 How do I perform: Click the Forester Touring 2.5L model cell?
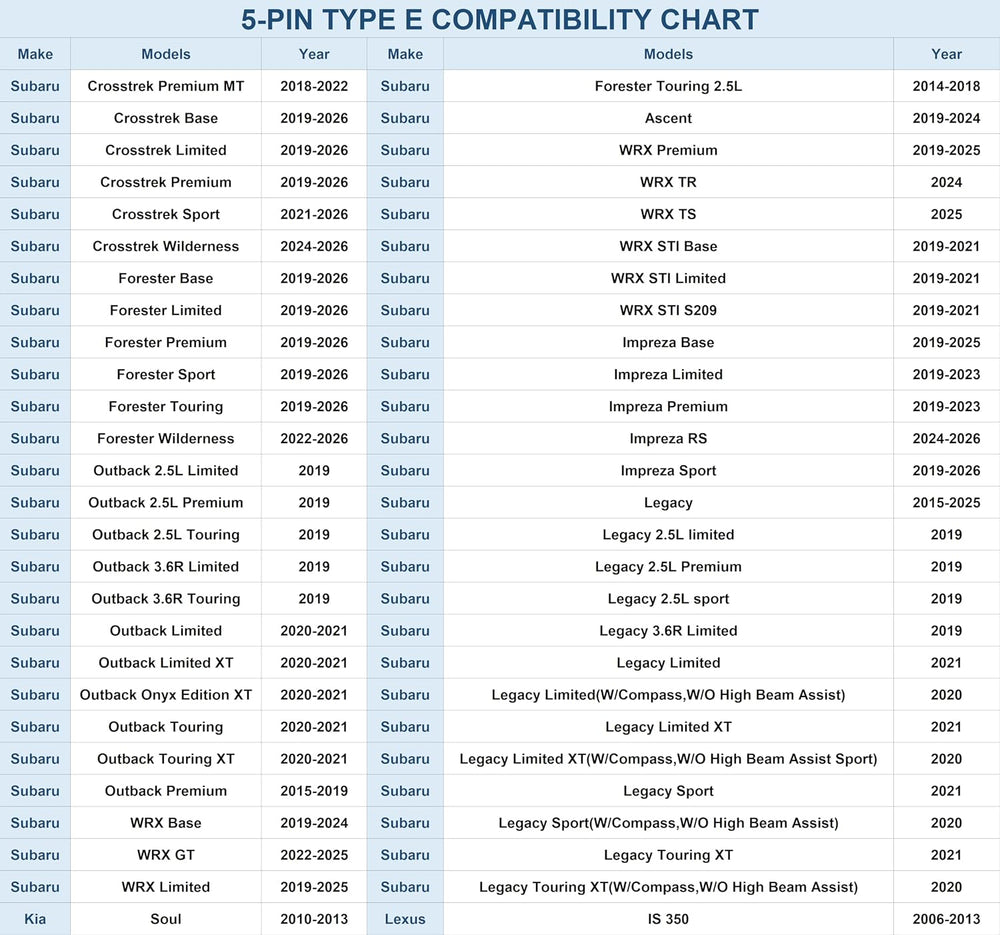668,86
